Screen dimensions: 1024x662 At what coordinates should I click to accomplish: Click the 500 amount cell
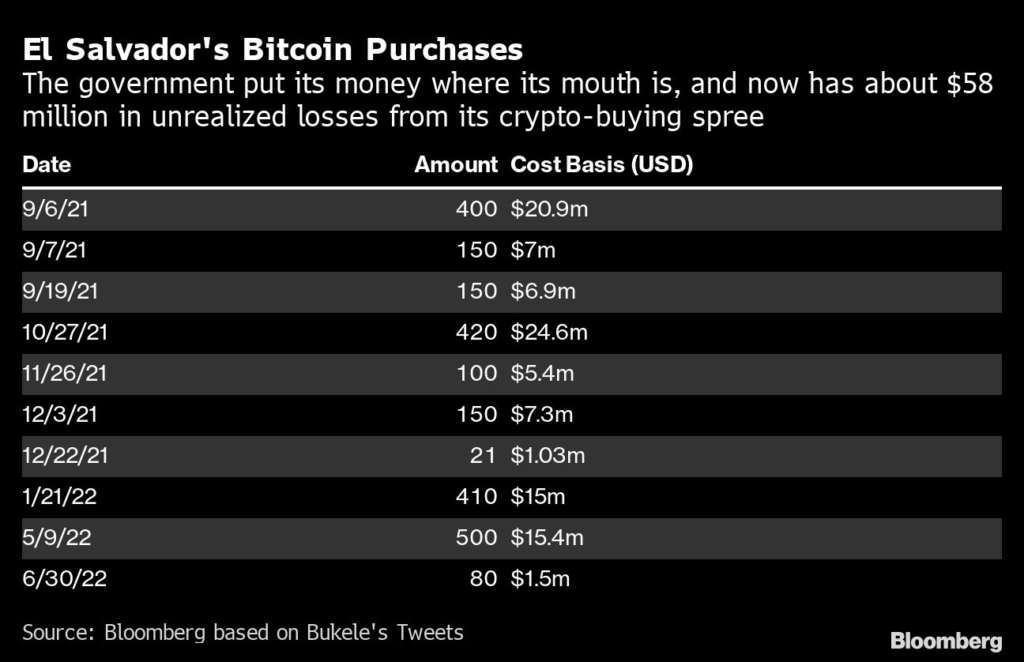click(x=478, y=537)
